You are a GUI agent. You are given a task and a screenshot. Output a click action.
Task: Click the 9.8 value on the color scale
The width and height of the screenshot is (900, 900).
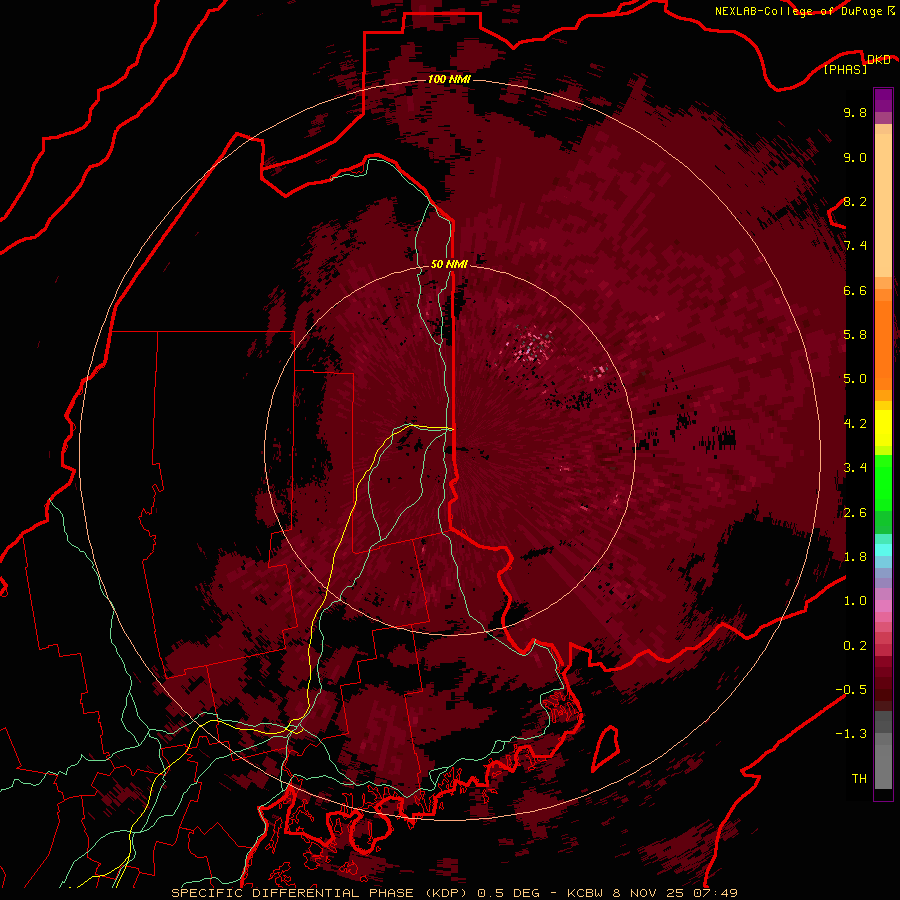click(855, 112)
